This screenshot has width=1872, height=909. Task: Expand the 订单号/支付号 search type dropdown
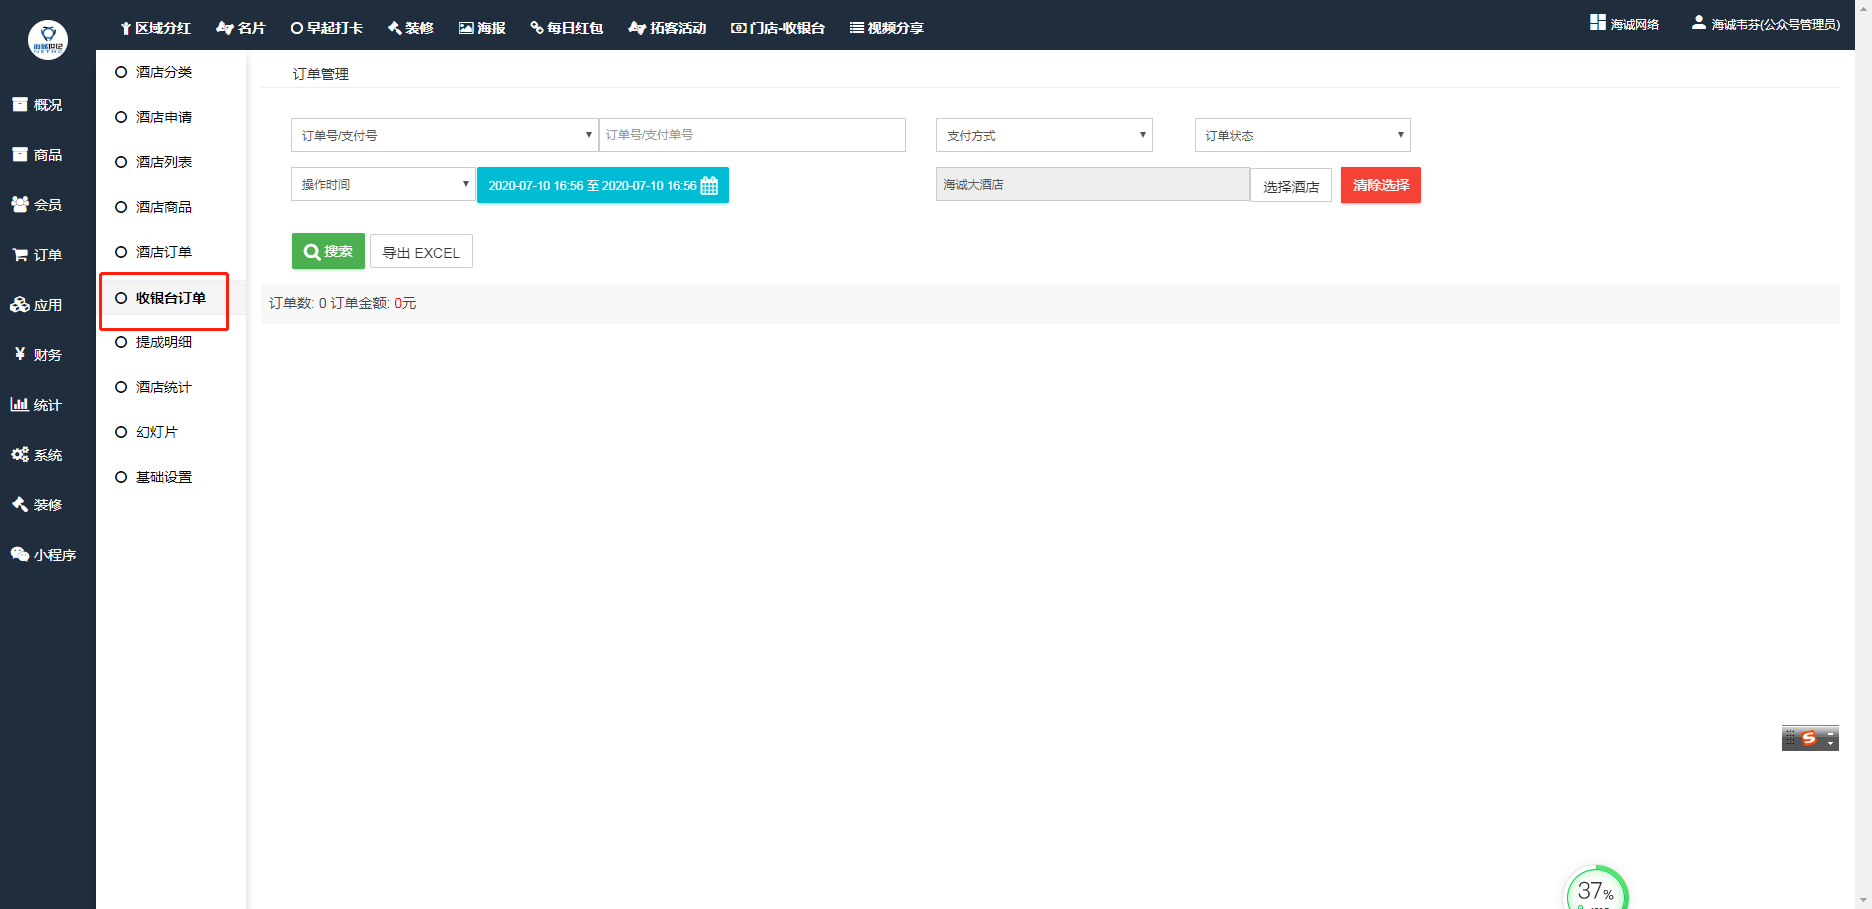click(445, 135)
